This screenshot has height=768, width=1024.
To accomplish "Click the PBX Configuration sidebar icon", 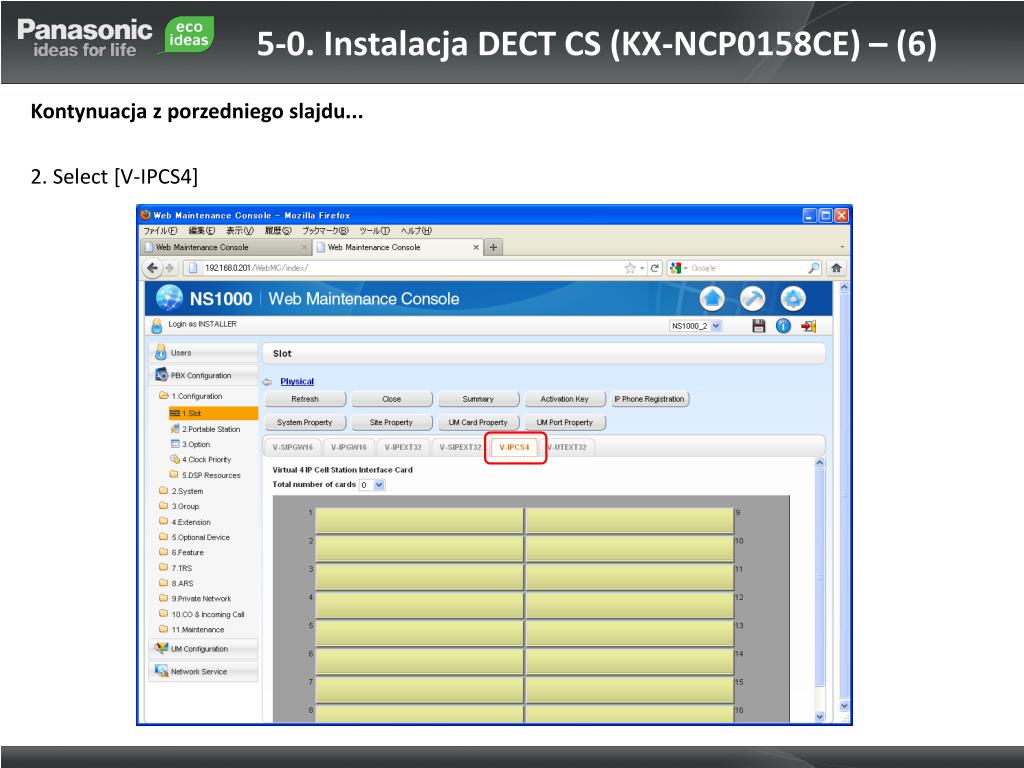I will pos(161,375).
